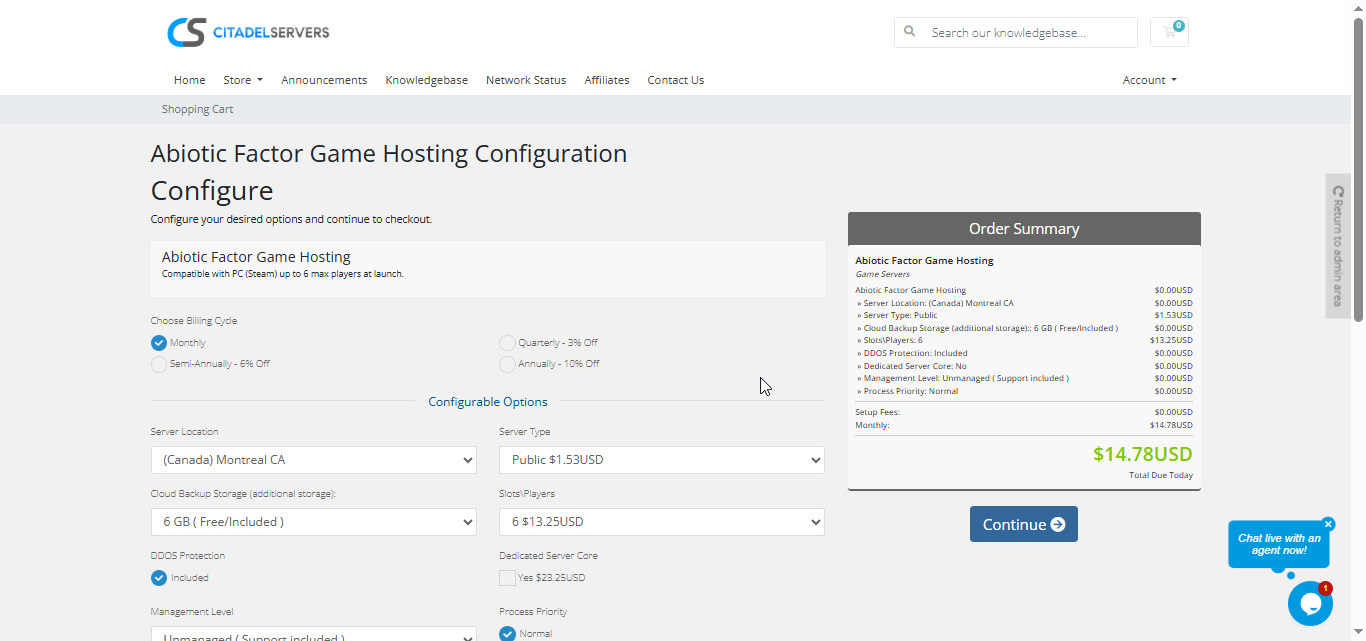1366x641 pixels.
Task: Choose Annually - 10% Off billing
Action: coord(508,364)
